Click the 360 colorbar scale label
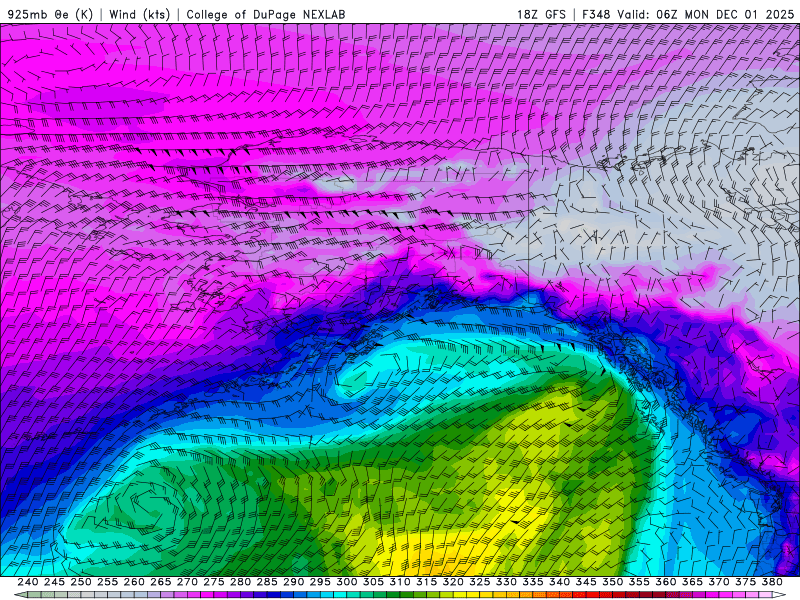This screenshot has width=800, height=600. (x=666, y=582)
